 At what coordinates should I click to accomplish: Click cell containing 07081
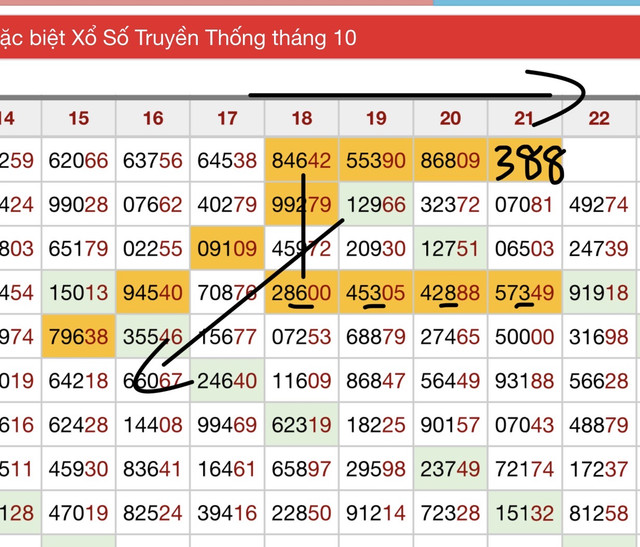click(x=524, y=204)
